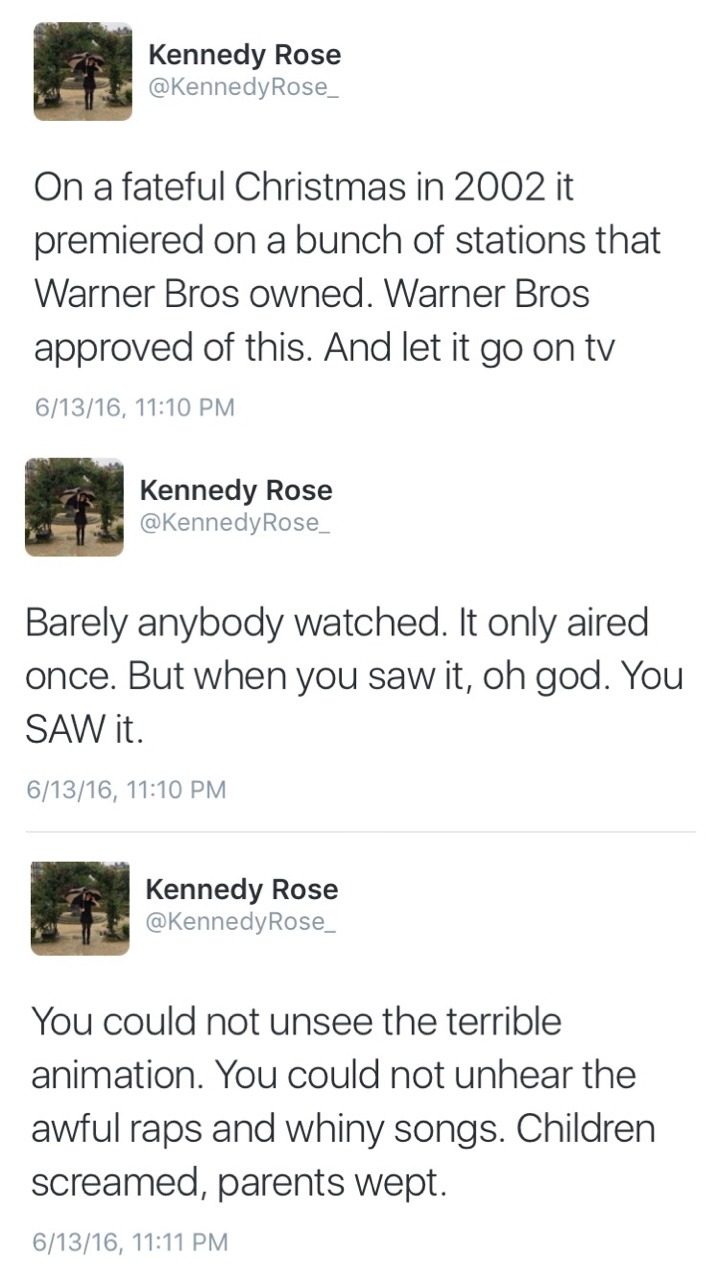Tap the avatar on the Warner Bros tweet
720x1280 pixels.
click(83, 72)
